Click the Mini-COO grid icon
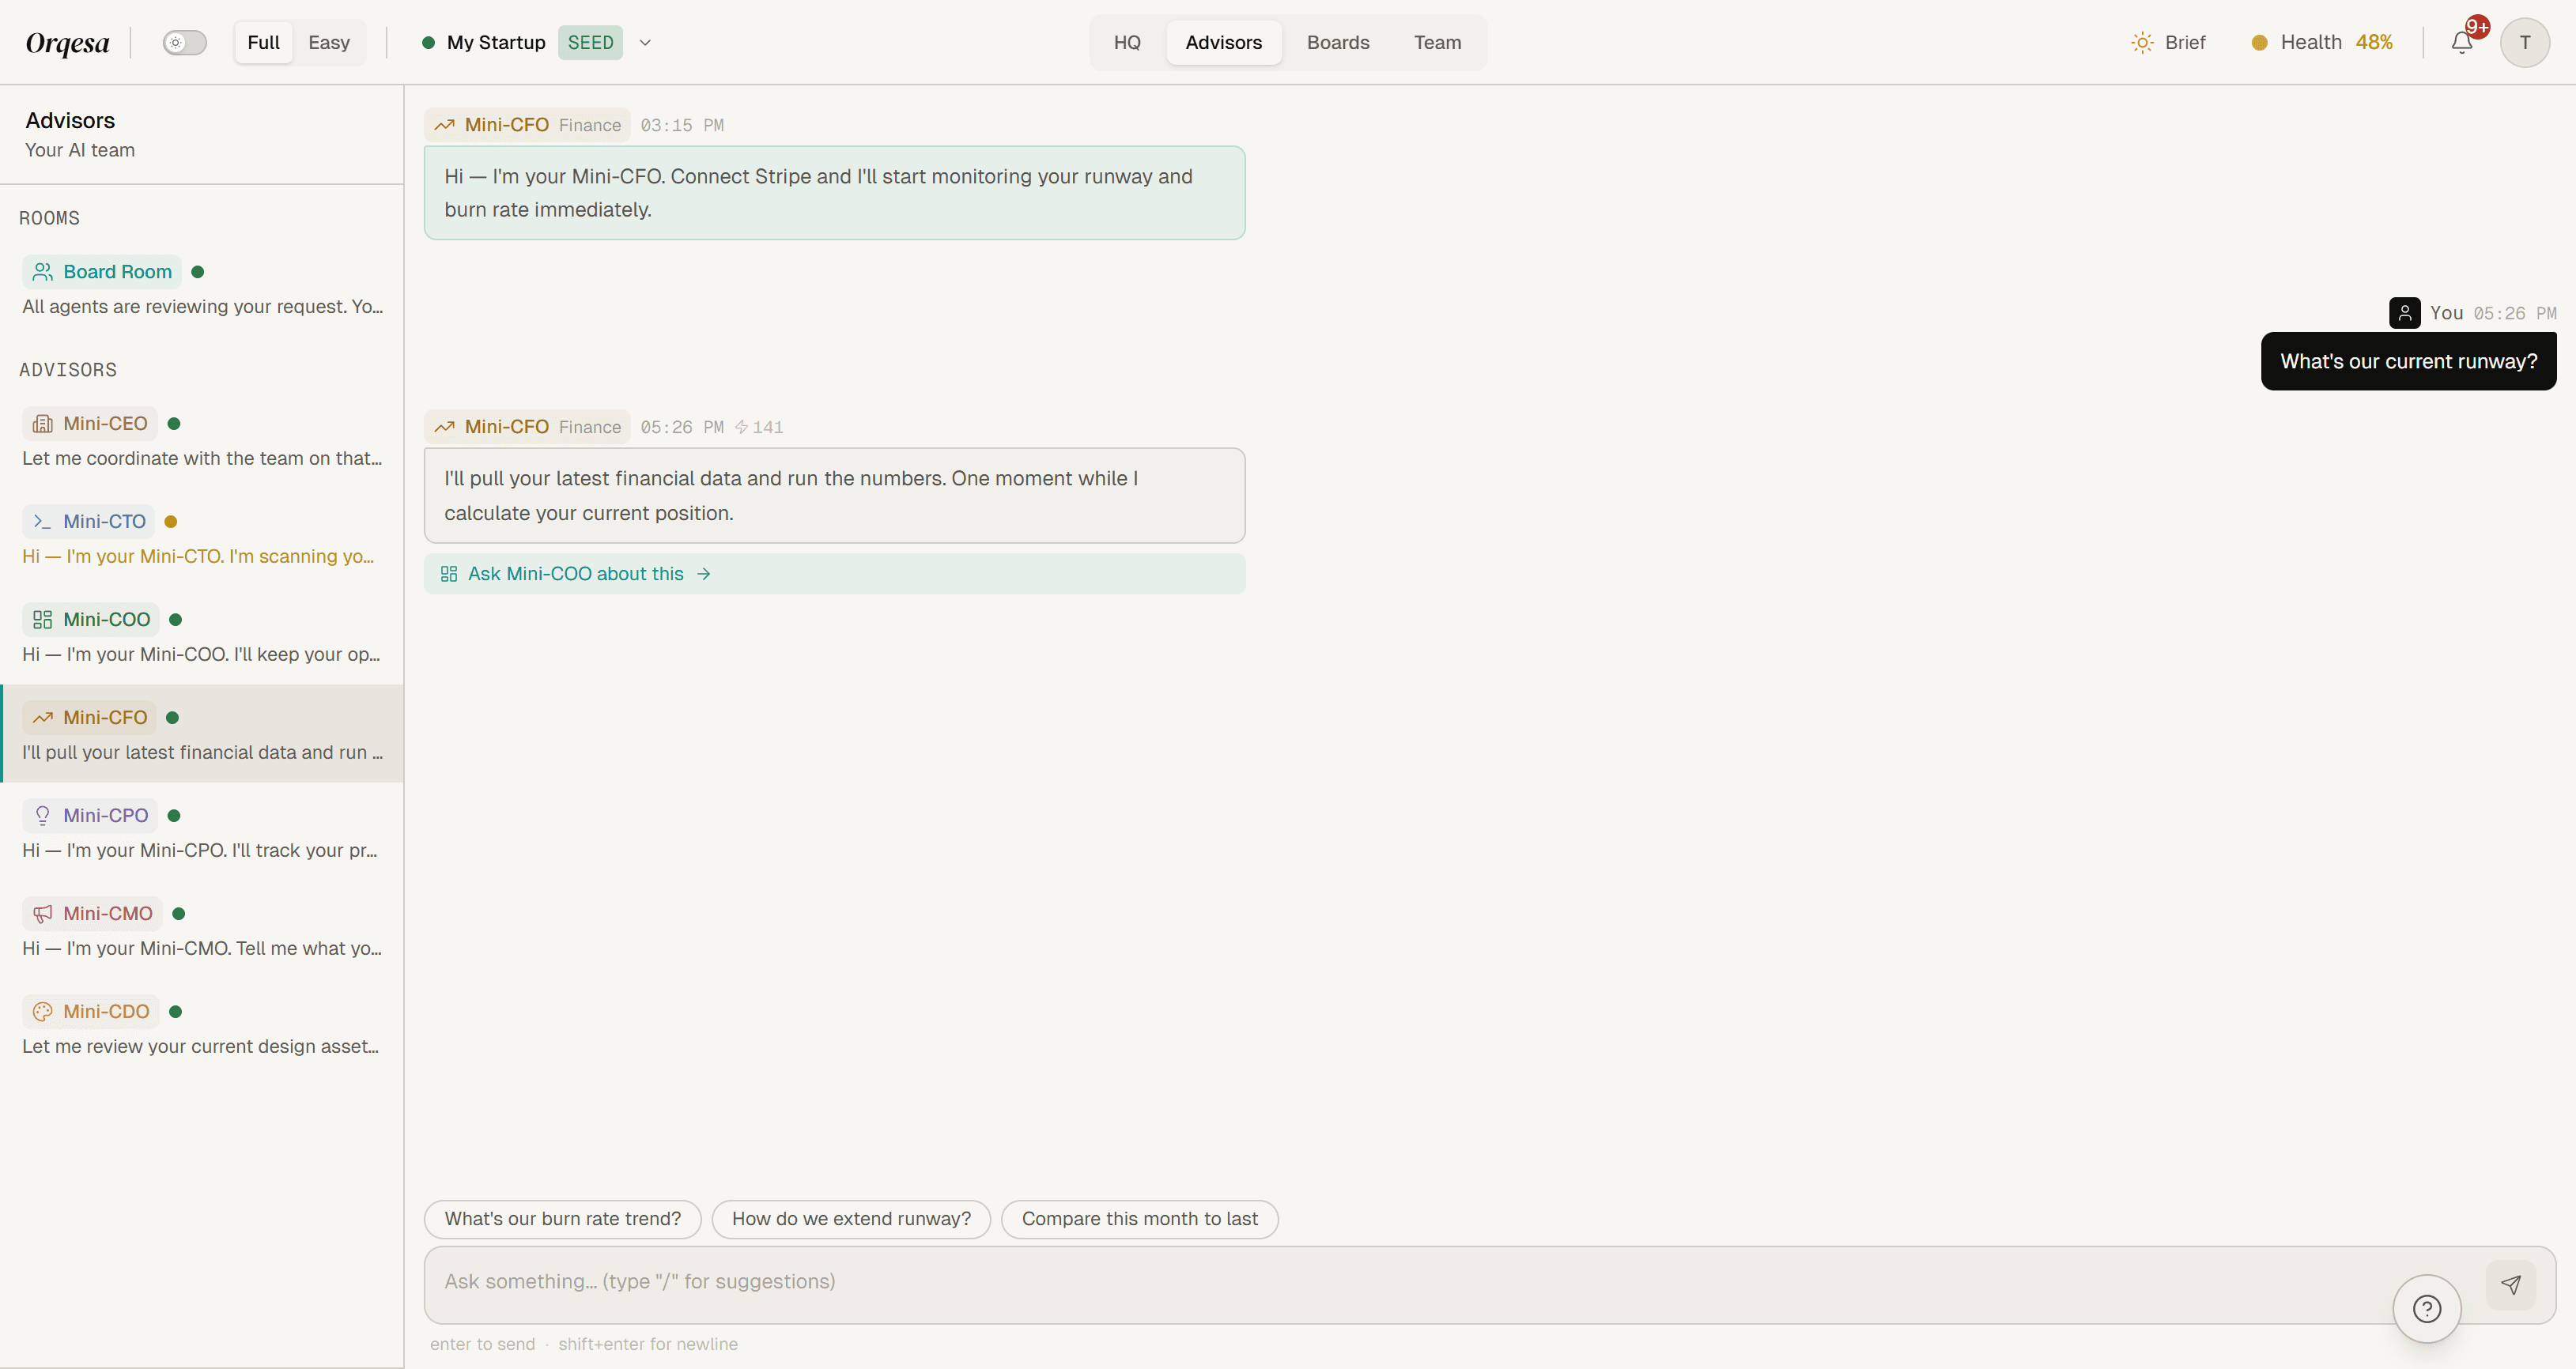Screen dimensions: 2576x1369 42,619
